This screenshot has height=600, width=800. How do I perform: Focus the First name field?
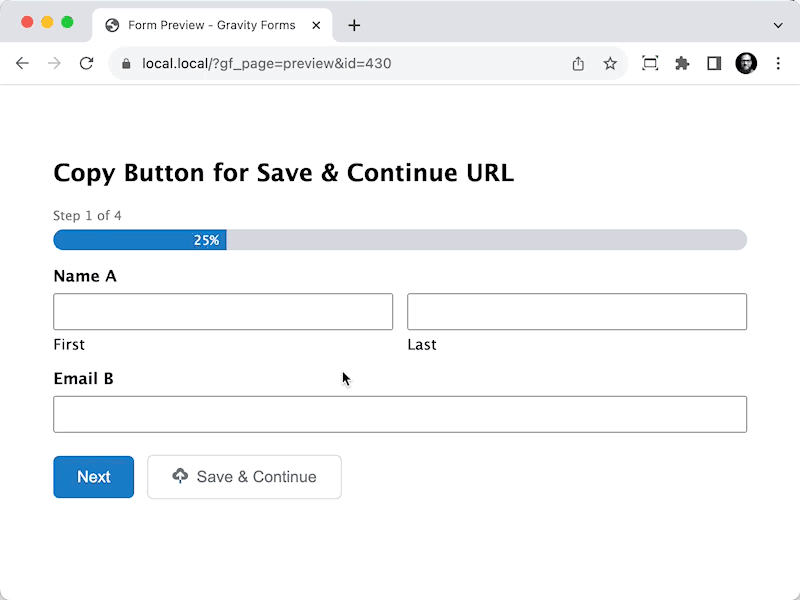(223, 312)
